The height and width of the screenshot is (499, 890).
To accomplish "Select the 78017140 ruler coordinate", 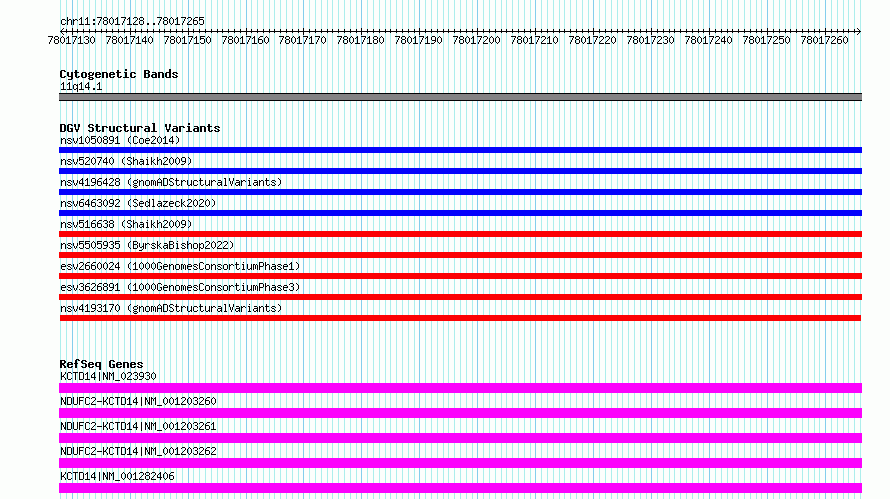I will pos(129,40).
